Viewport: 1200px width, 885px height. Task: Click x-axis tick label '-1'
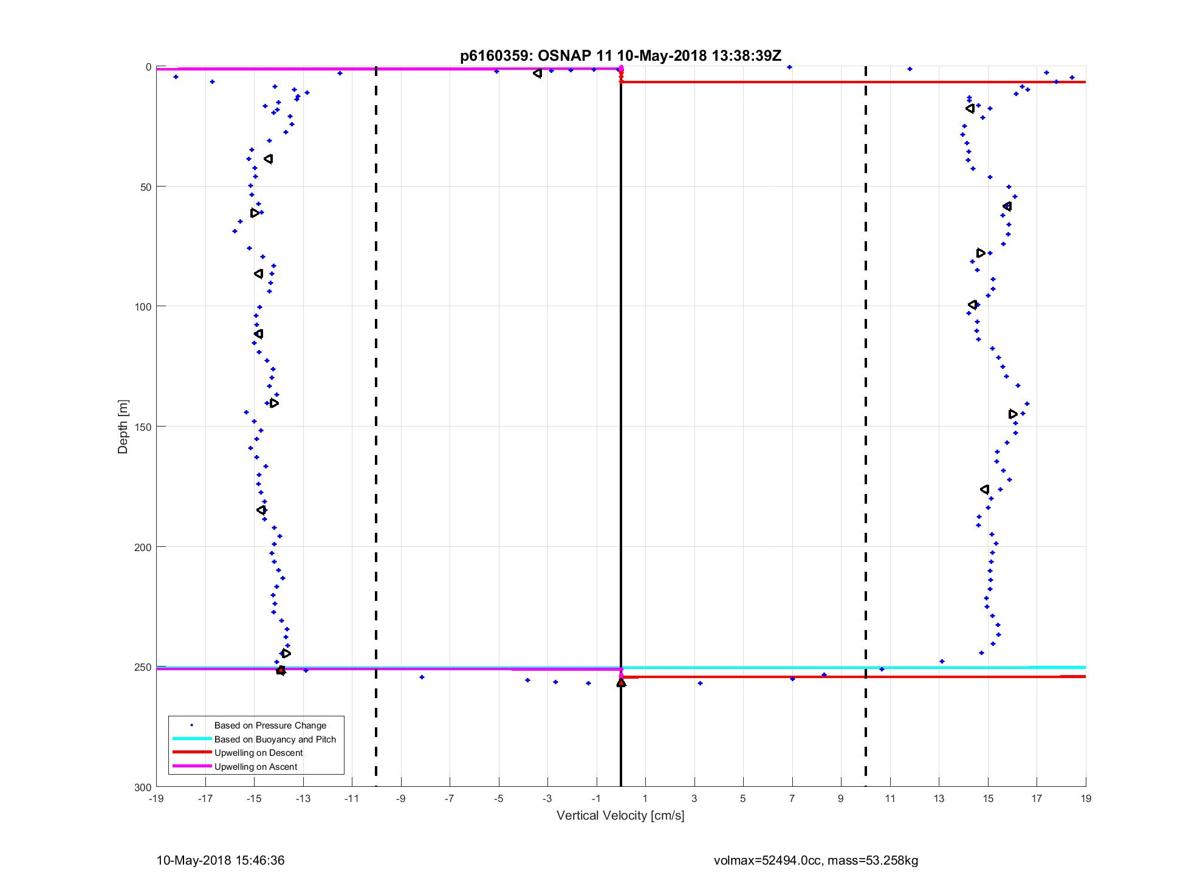pos(596,799)
